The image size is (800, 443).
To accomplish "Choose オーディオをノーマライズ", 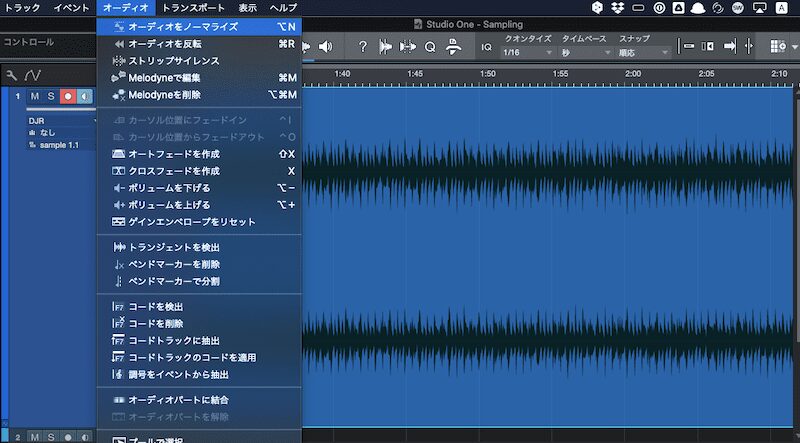I will click(x=199, y=27).
